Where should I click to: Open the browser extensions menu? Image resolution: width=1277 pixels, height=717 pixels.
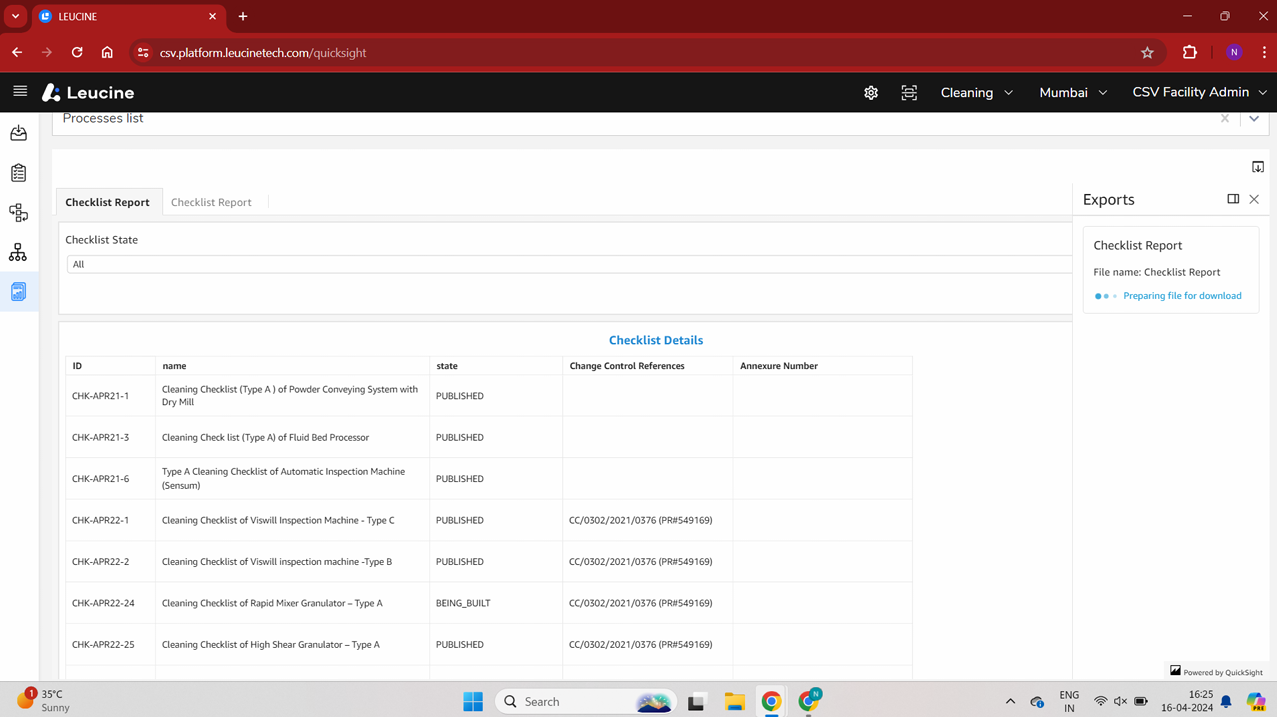click(x=1190, y=53)
